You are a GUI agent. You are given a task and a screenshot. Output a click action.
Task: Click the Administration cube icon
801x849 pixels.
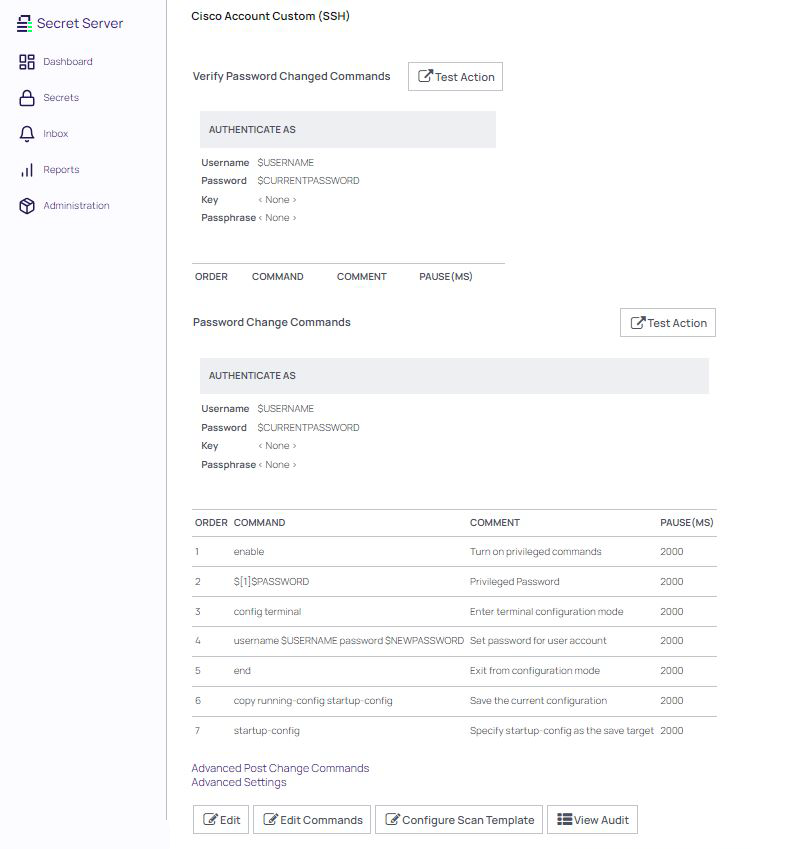pyautogui.click(x=27, y=206)
